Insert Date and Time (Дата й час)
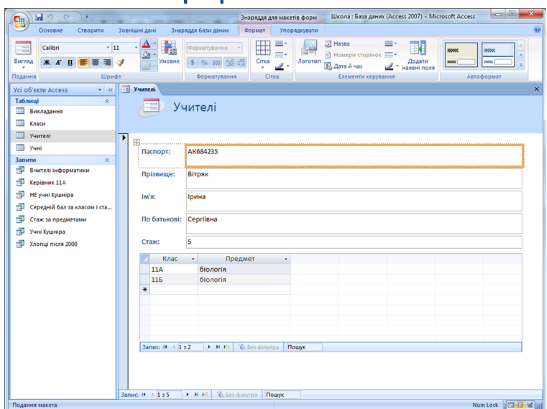 click(x=344, y=66)
